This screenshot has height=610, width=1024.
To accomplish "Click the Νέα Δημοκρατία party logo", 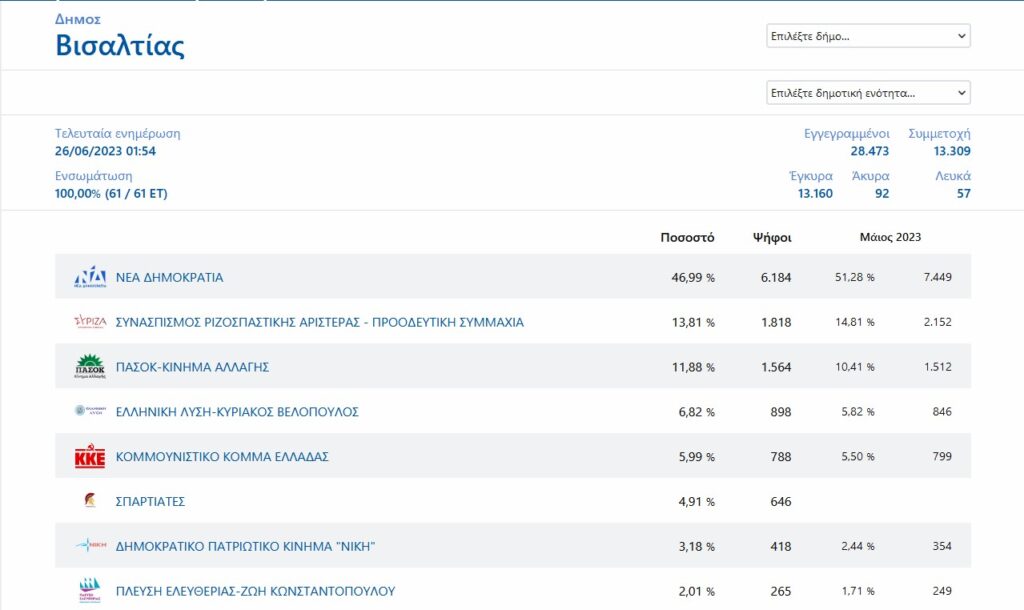I will pos(90,277).
